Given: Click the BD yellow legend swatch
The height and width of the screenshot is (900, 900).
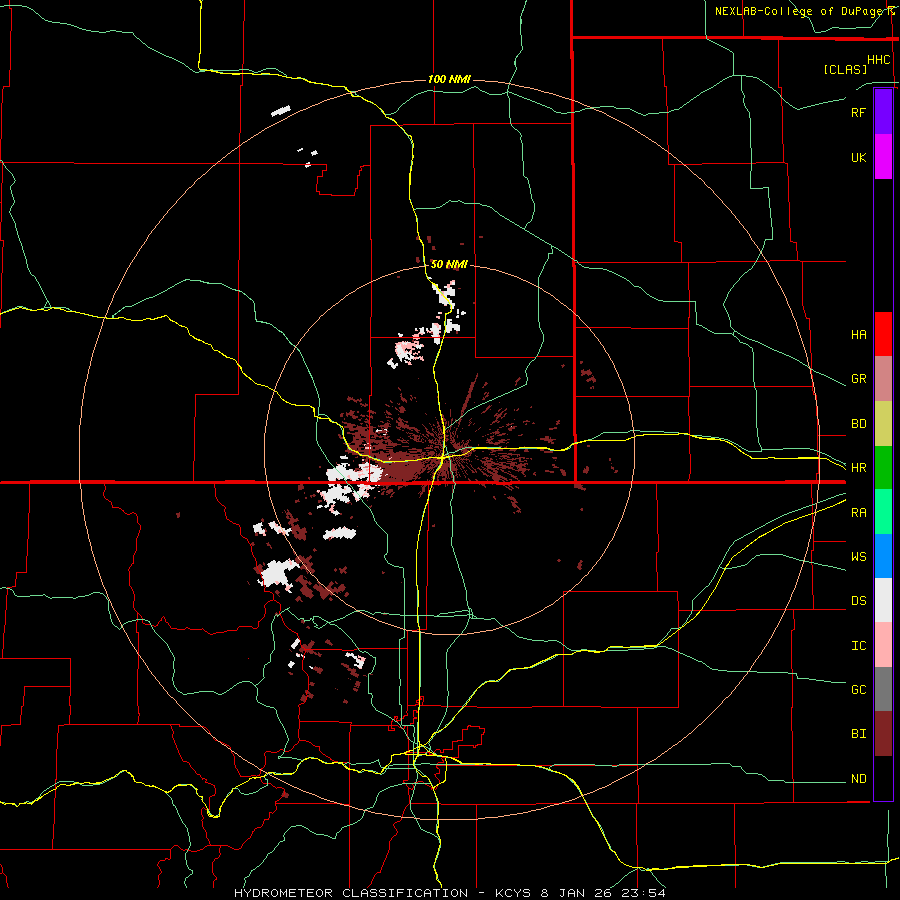Looking at the screenshot, I should tap(883, 423).
